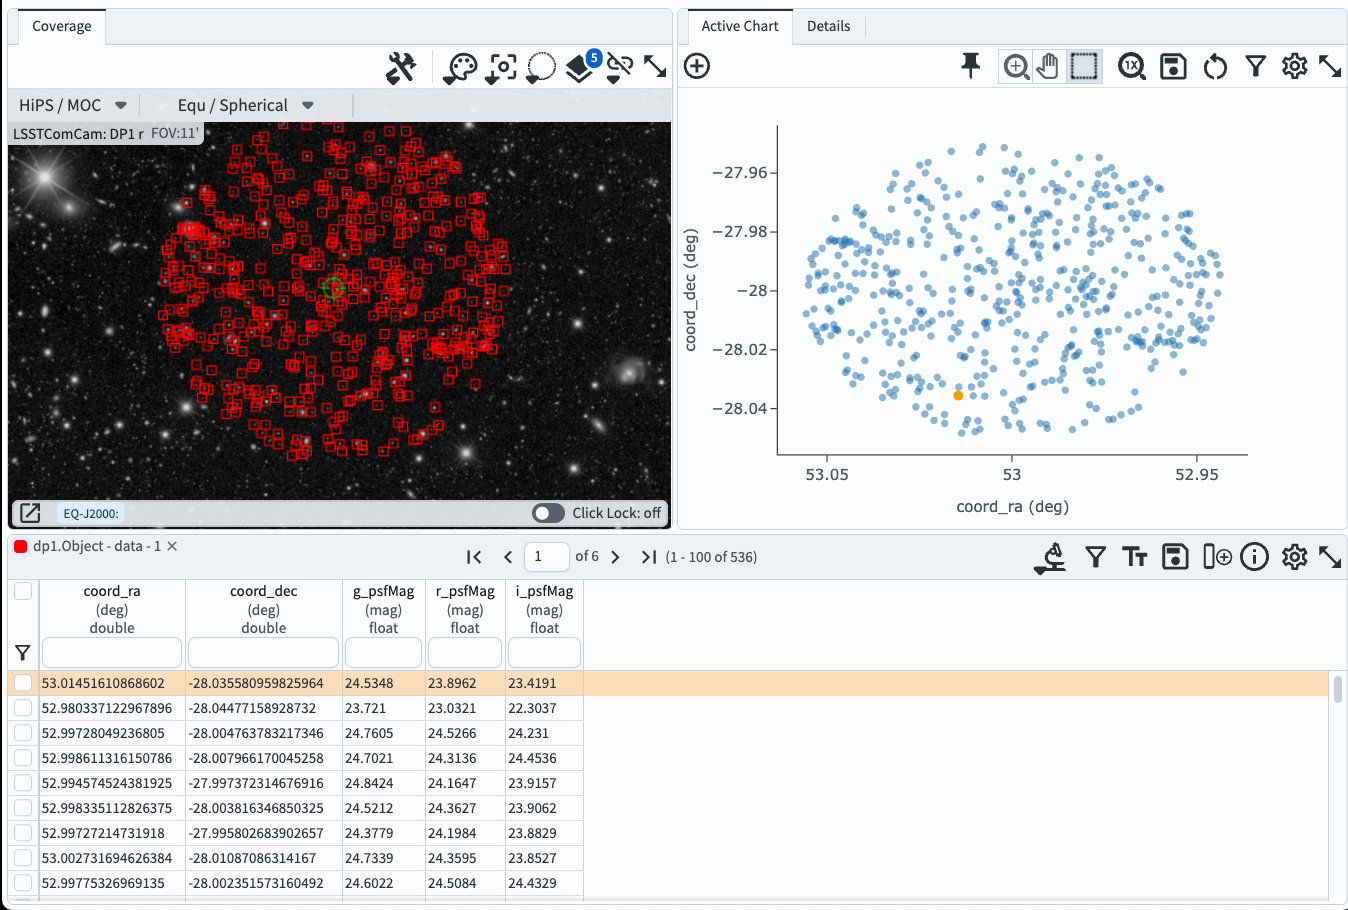Open table info icon
The image size is (1348, 910).
point(1254,557)
